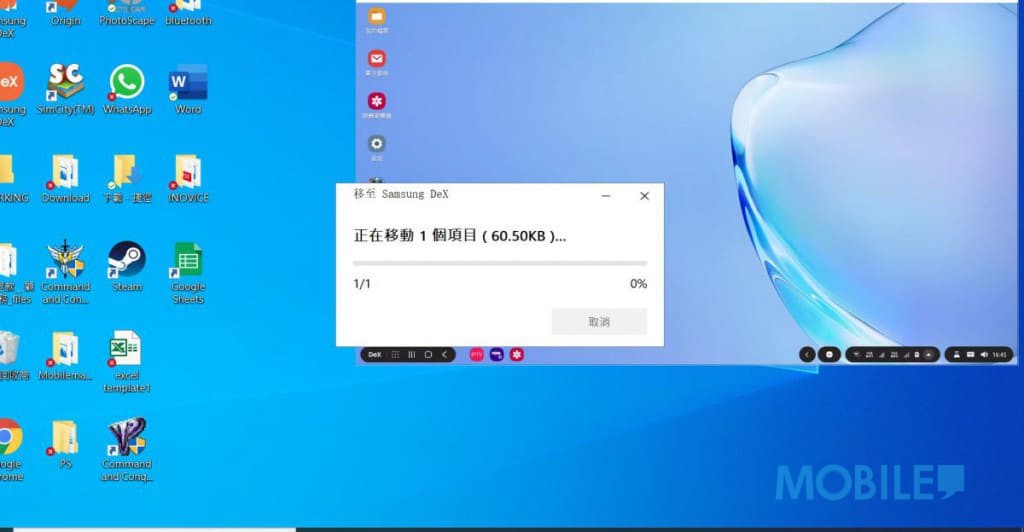Screen dimensions: 1024x532
Task: Open the Settings gear app in DeX
Action: (377, 147)
